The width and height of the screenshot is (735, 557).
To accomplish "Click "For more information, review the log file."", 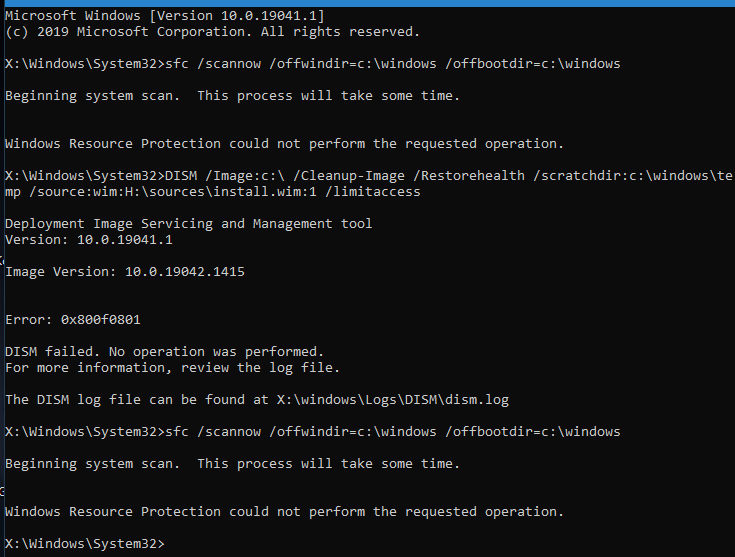I will click(x=172, y=368).
